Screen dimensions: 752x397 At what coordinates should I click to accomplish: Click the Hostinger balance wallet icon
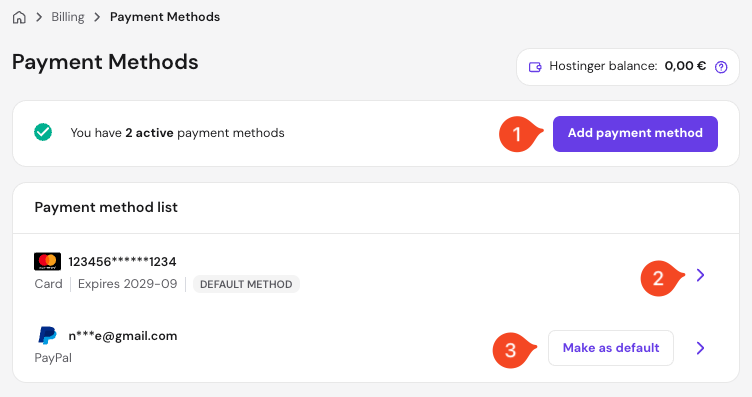point(535,67)
